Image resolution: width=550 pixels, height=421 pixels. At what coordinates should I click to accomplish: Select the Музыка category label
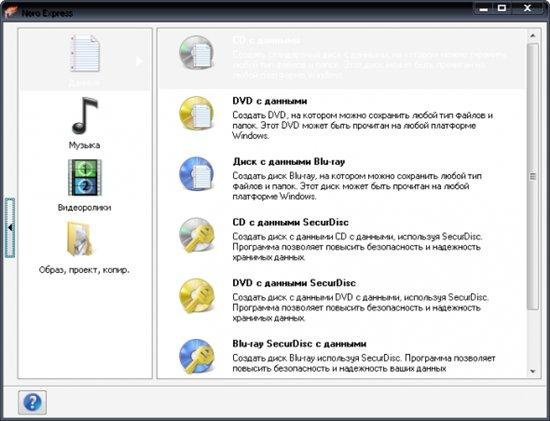pyautogui.click(x=85, y=145)
